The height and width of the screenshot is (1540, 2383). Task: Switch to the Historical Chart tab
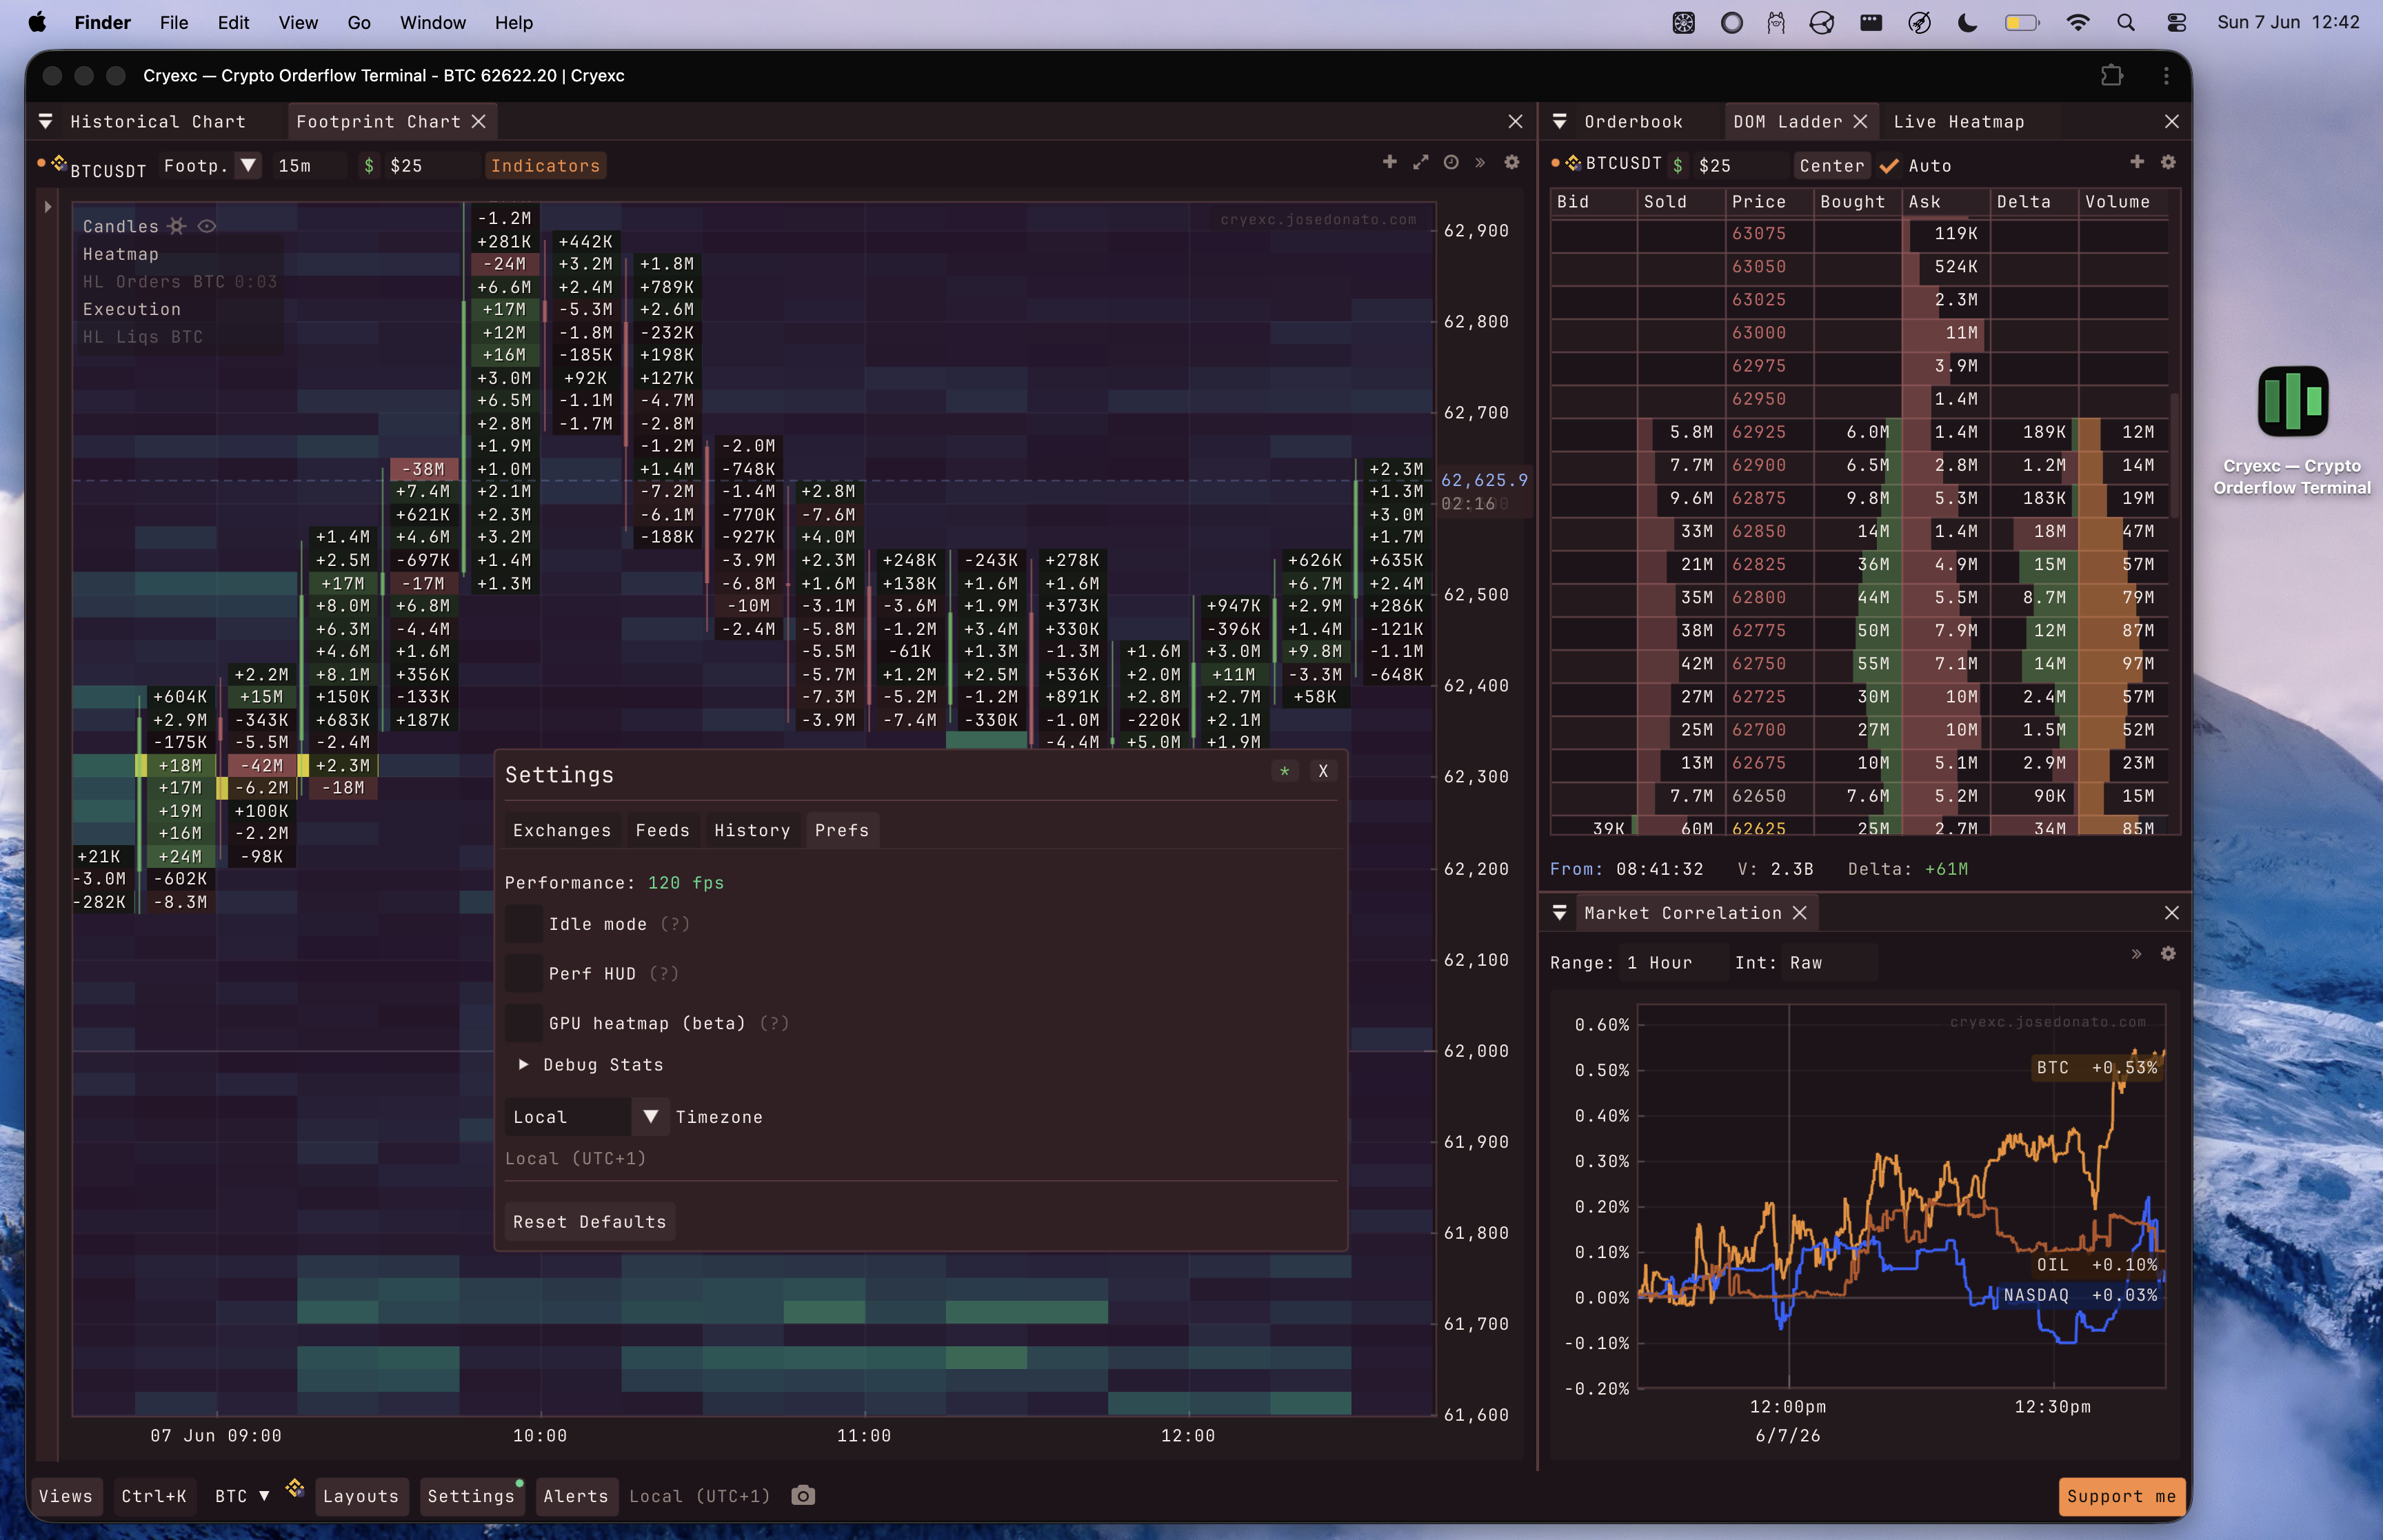coord(158,121)
